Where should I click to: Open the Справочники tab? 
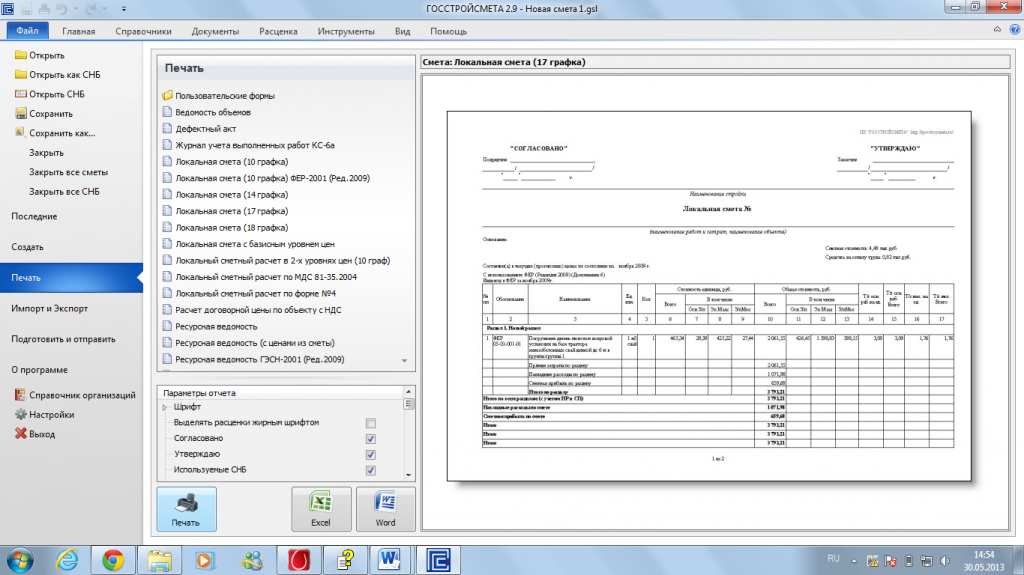pos(143,31)
